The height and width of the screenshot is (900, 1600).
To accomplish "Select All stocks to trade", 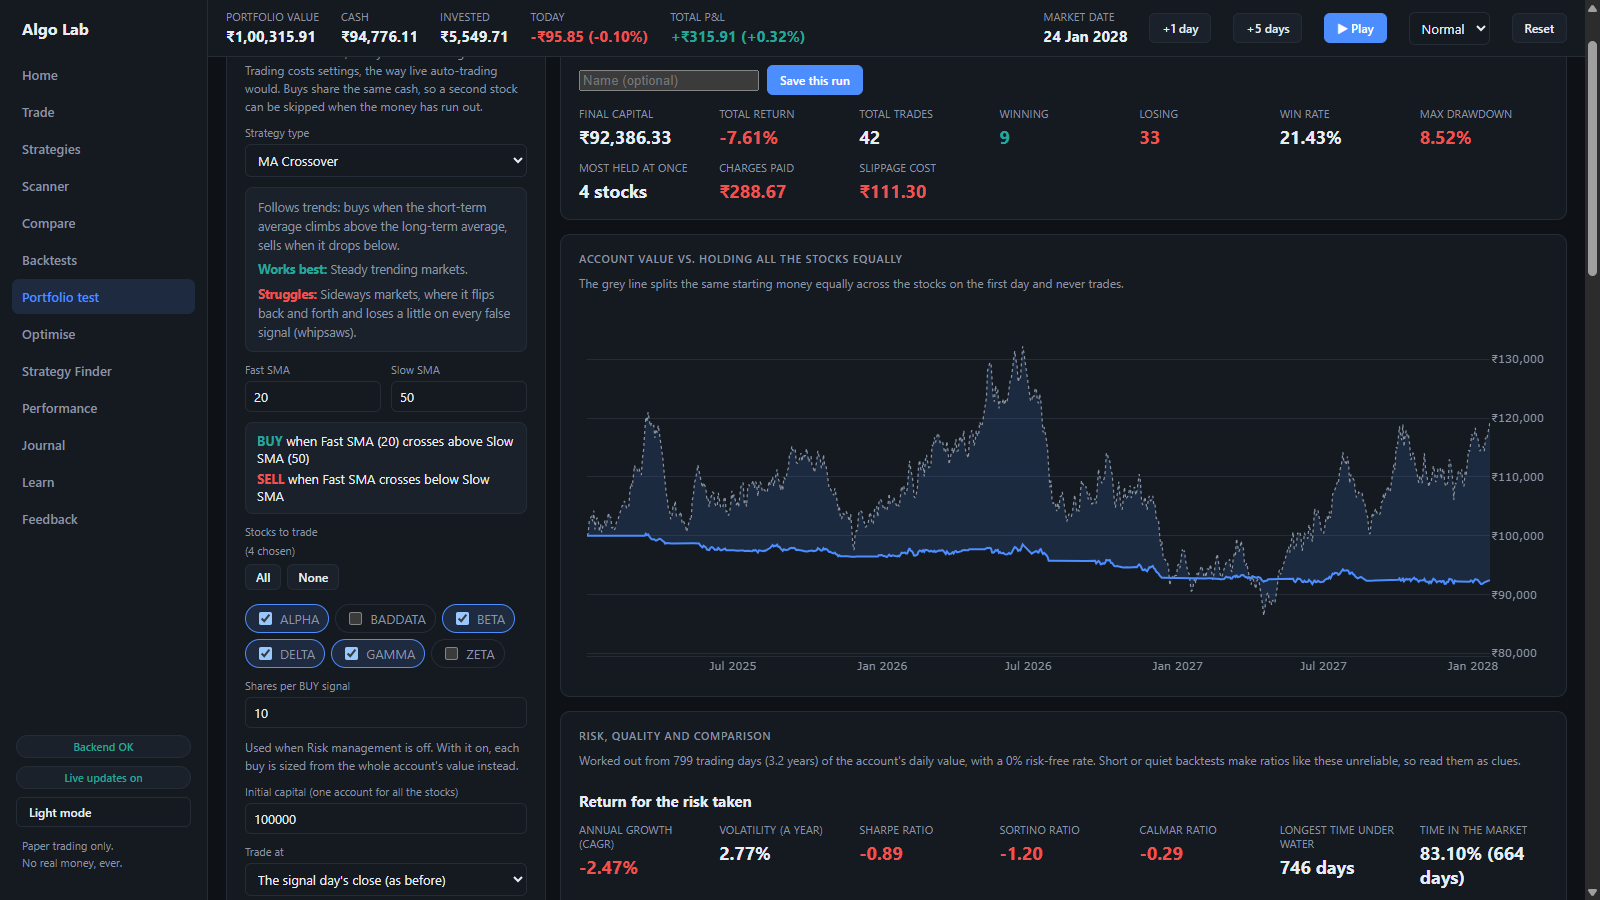I will [263, 577].
